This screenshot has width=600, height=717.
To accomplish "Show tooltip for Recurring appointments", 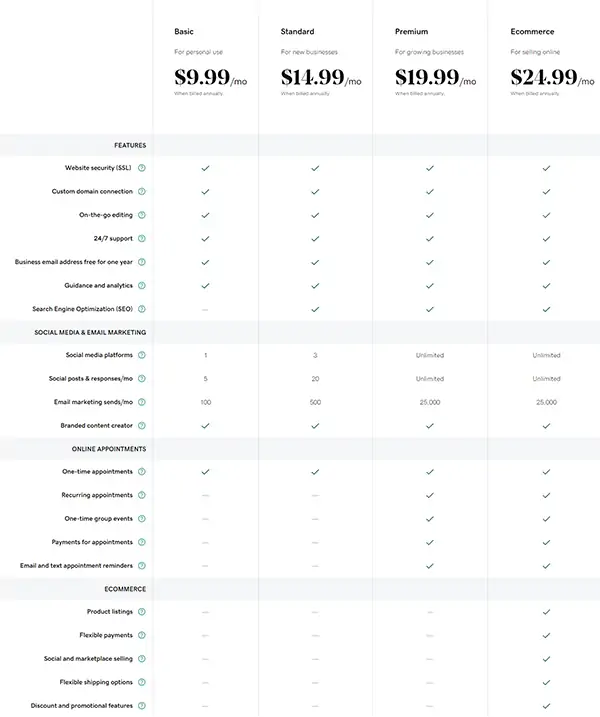I will (x=142, y=495).
